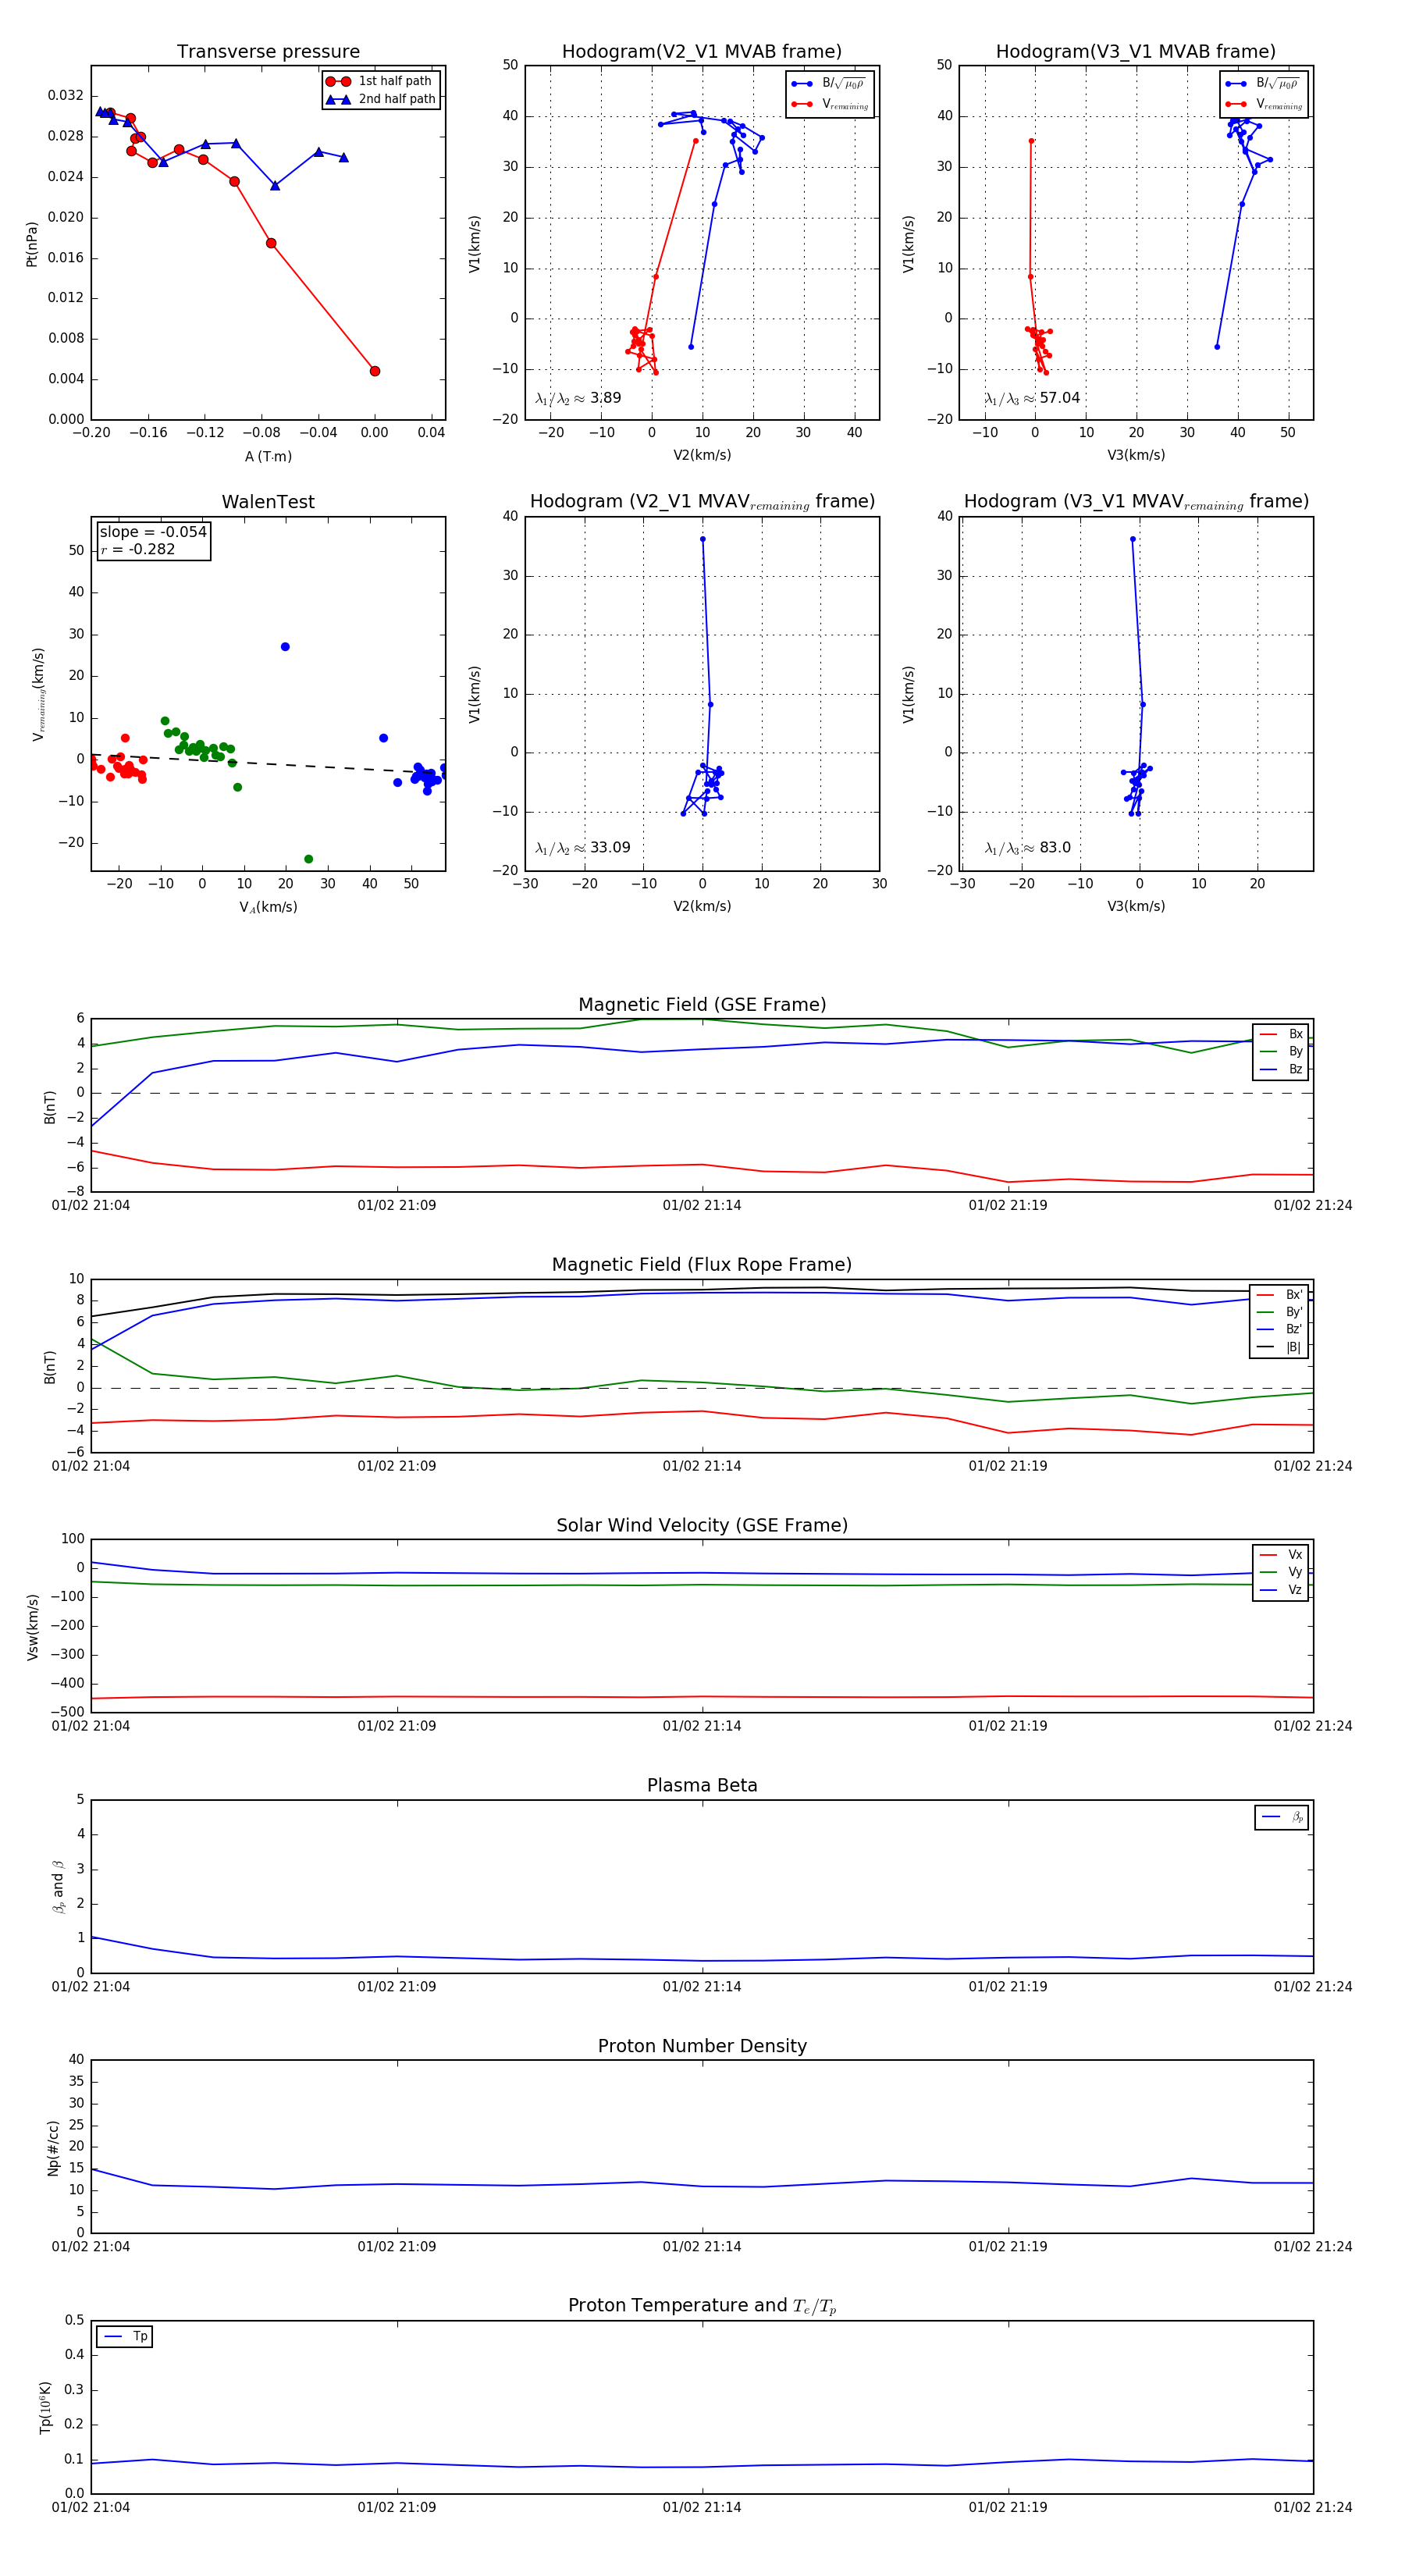Select the eigenvalue ratio annotation reading 57.04
1405x2576 pixels.
(x=1032, y=398)
